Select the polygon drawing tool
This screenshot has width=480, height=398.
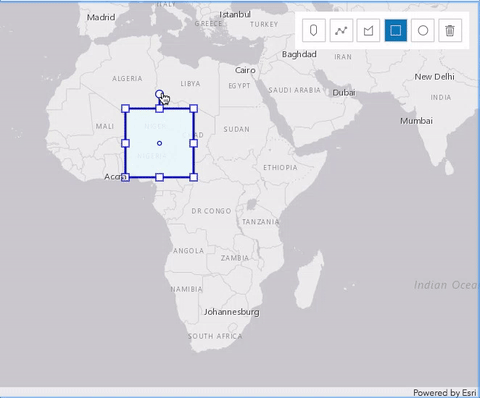(368, 31)
